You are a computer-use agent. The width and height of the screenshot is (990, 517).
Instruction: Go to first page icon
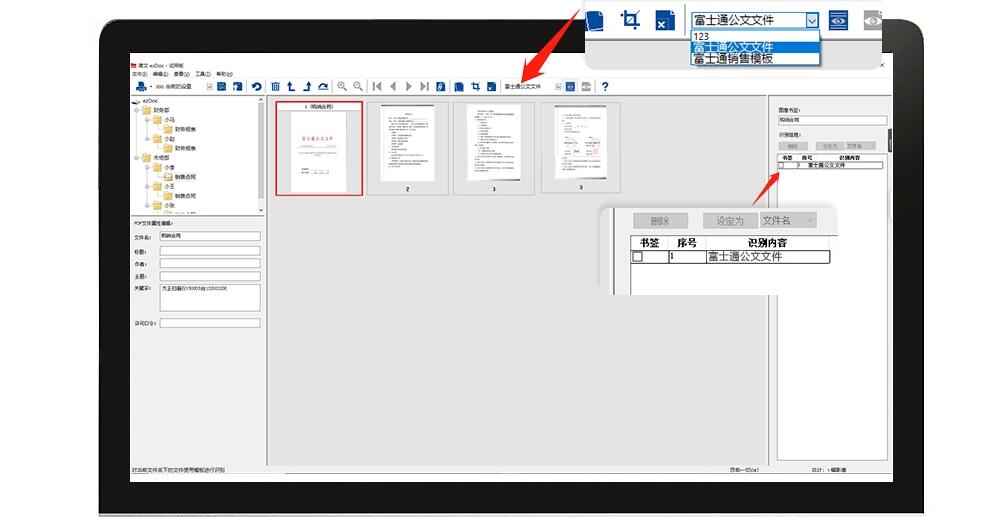point(377,86)
